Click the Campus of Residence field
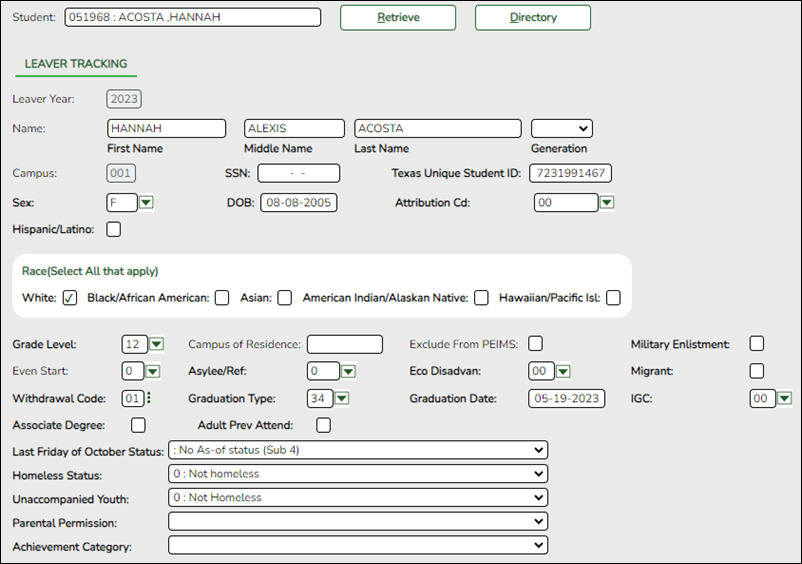This screenshot has height=564, width=802. 345,344
